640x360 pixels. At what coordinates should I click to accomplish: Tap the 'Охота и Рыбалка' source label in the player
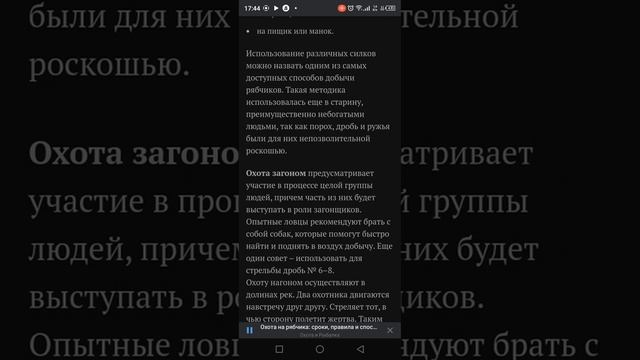coord(320,335)
